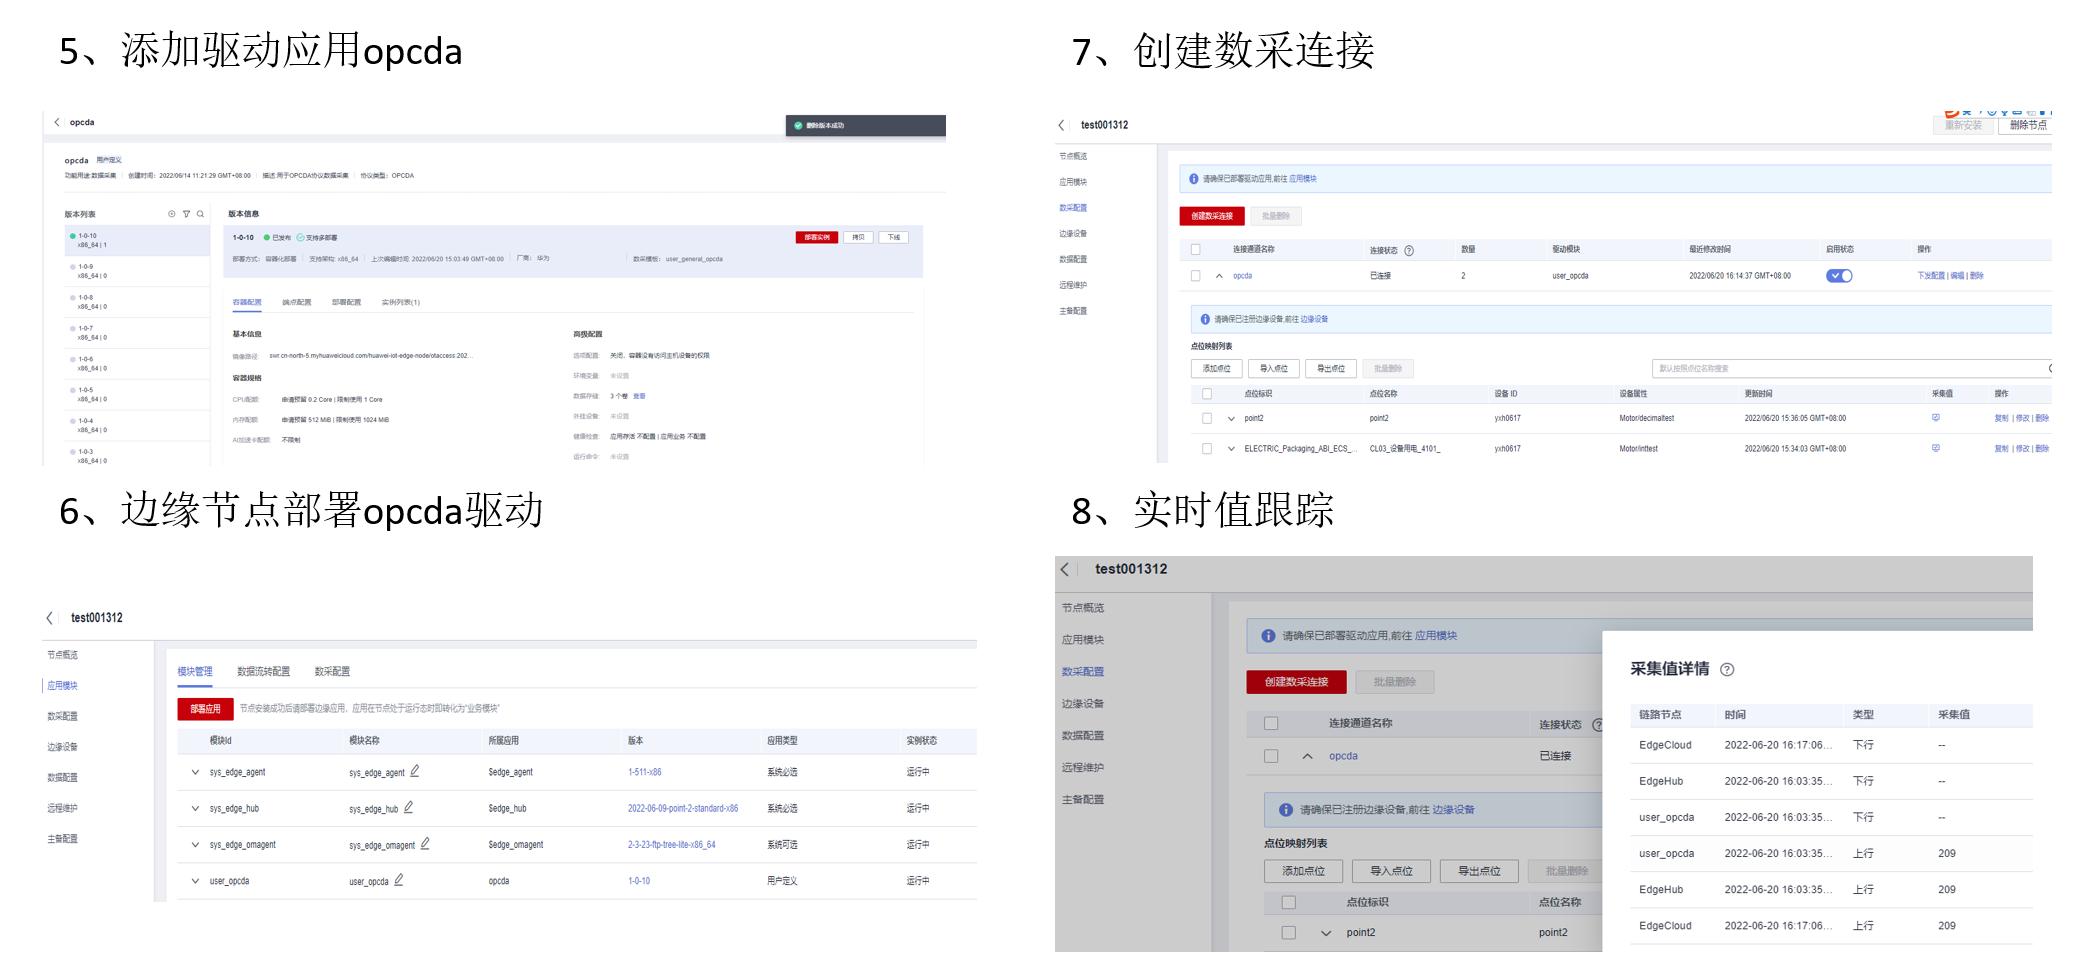This screenshot has width=2076, height=980.
Task: Click the 创建数采连接 button
Action: [x=1212, y=215]
